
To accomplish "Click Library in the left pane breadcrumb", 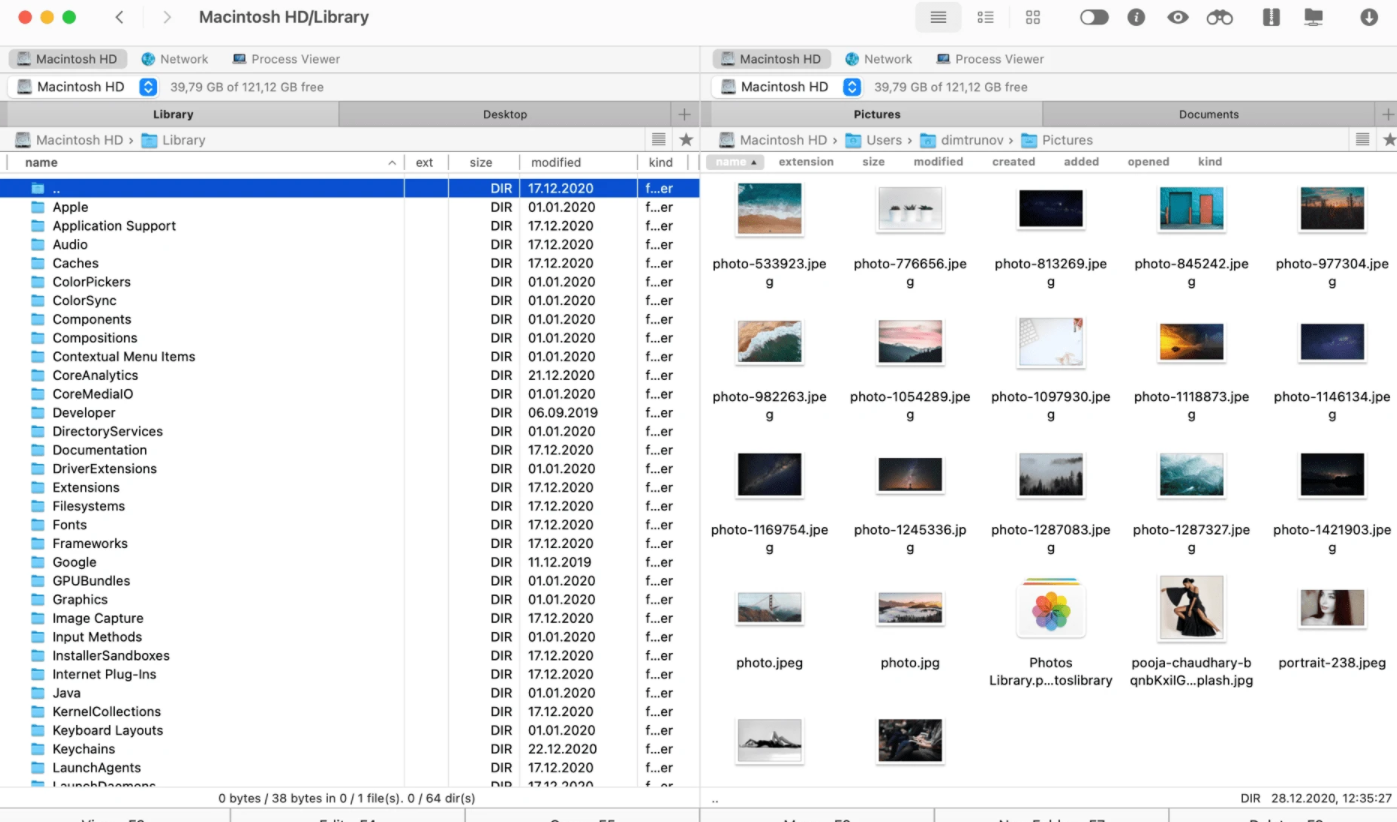I will click(174, 140).
